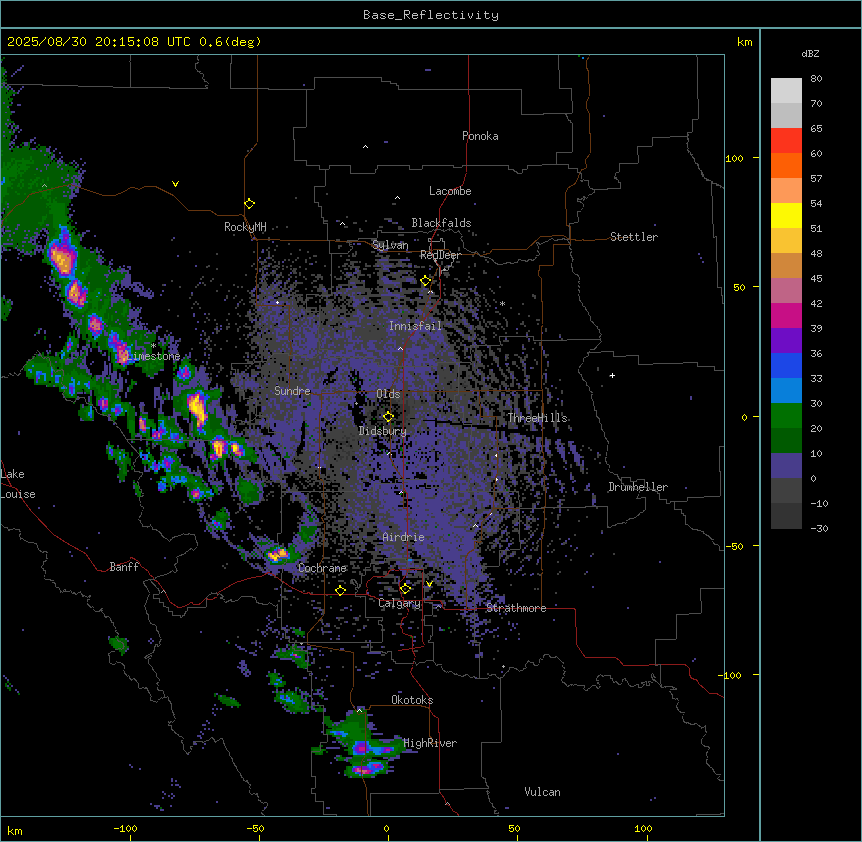Select the 0–10 dBZ slate blue swatch

click(x=786, y=465)
